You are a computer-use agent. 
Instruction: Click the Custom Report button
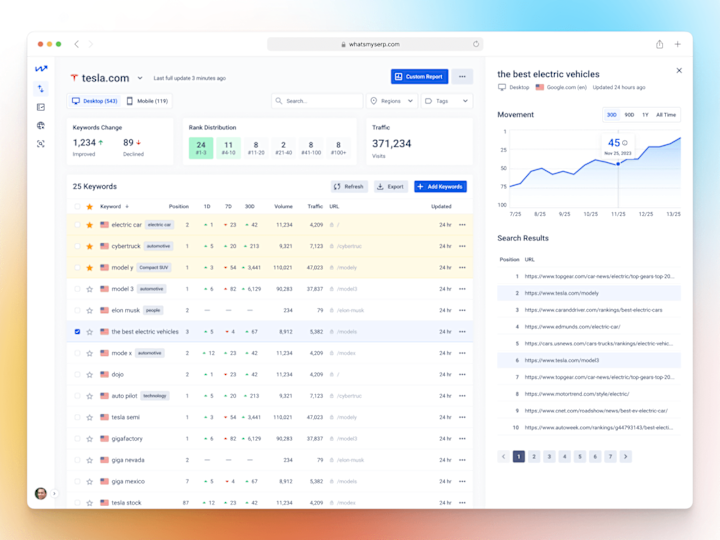tap(419, 77)
